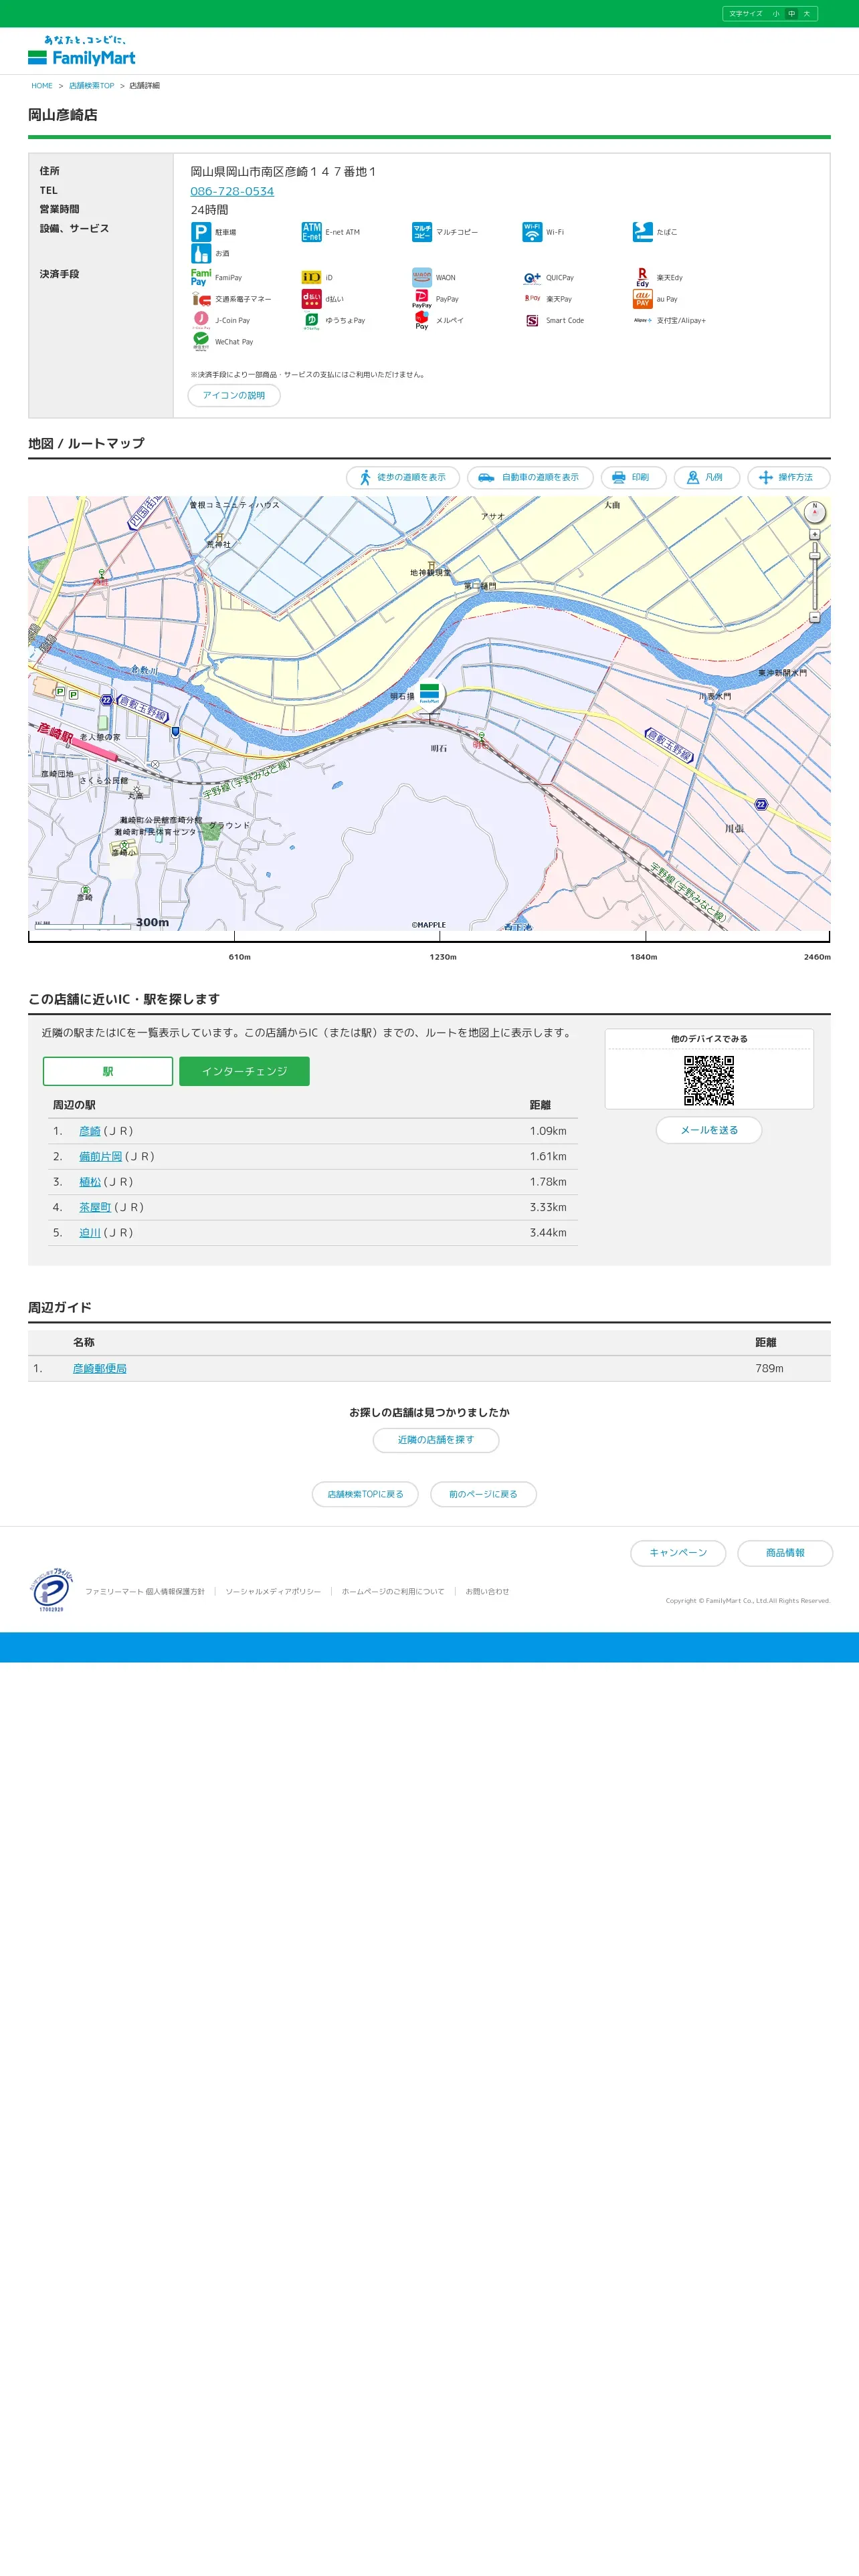The width and height of the screenshot is (859, 2576).
Task: Go to HOME via breadcrumb
Action: pyautogui.click(x=42, y=86)
